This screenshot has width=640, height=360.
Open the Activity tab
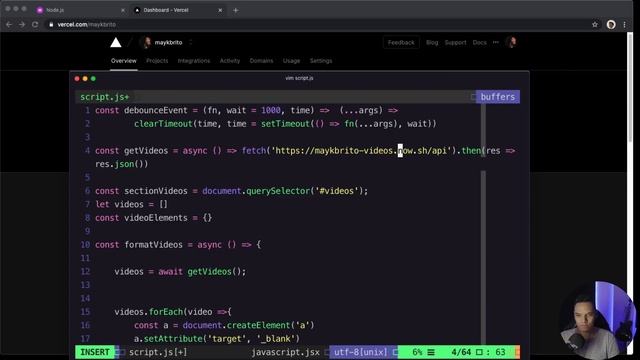230,61
